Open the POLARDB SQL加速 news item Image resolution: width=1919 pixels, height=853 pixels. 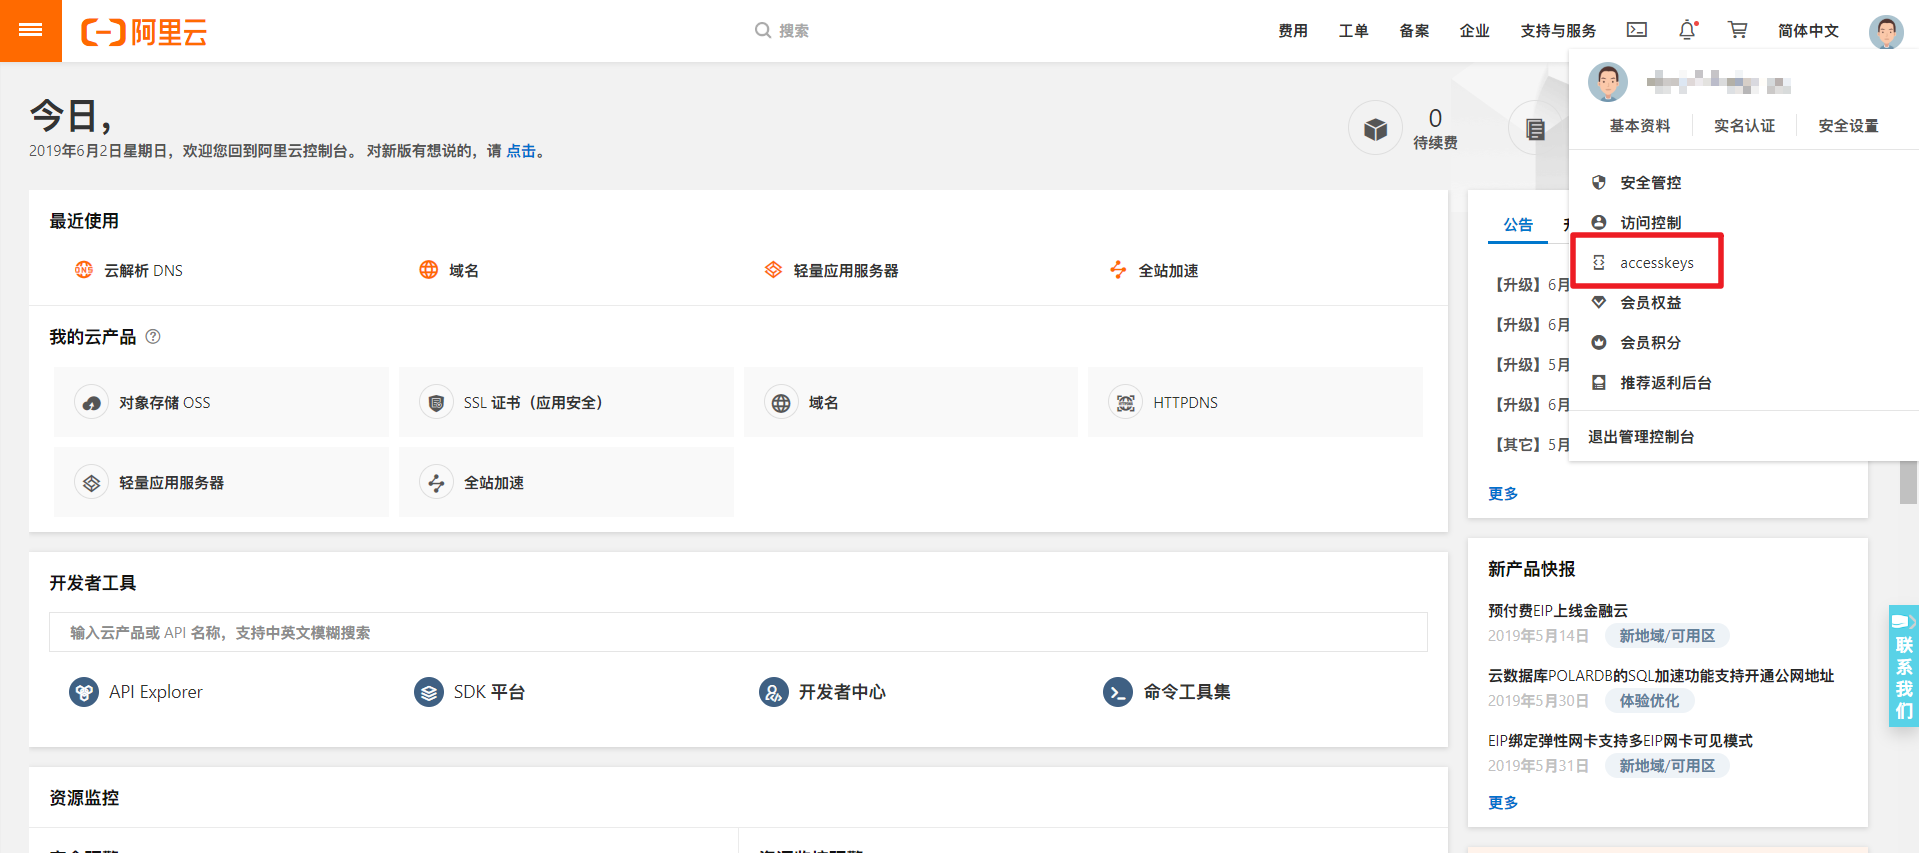point(1661,676)
